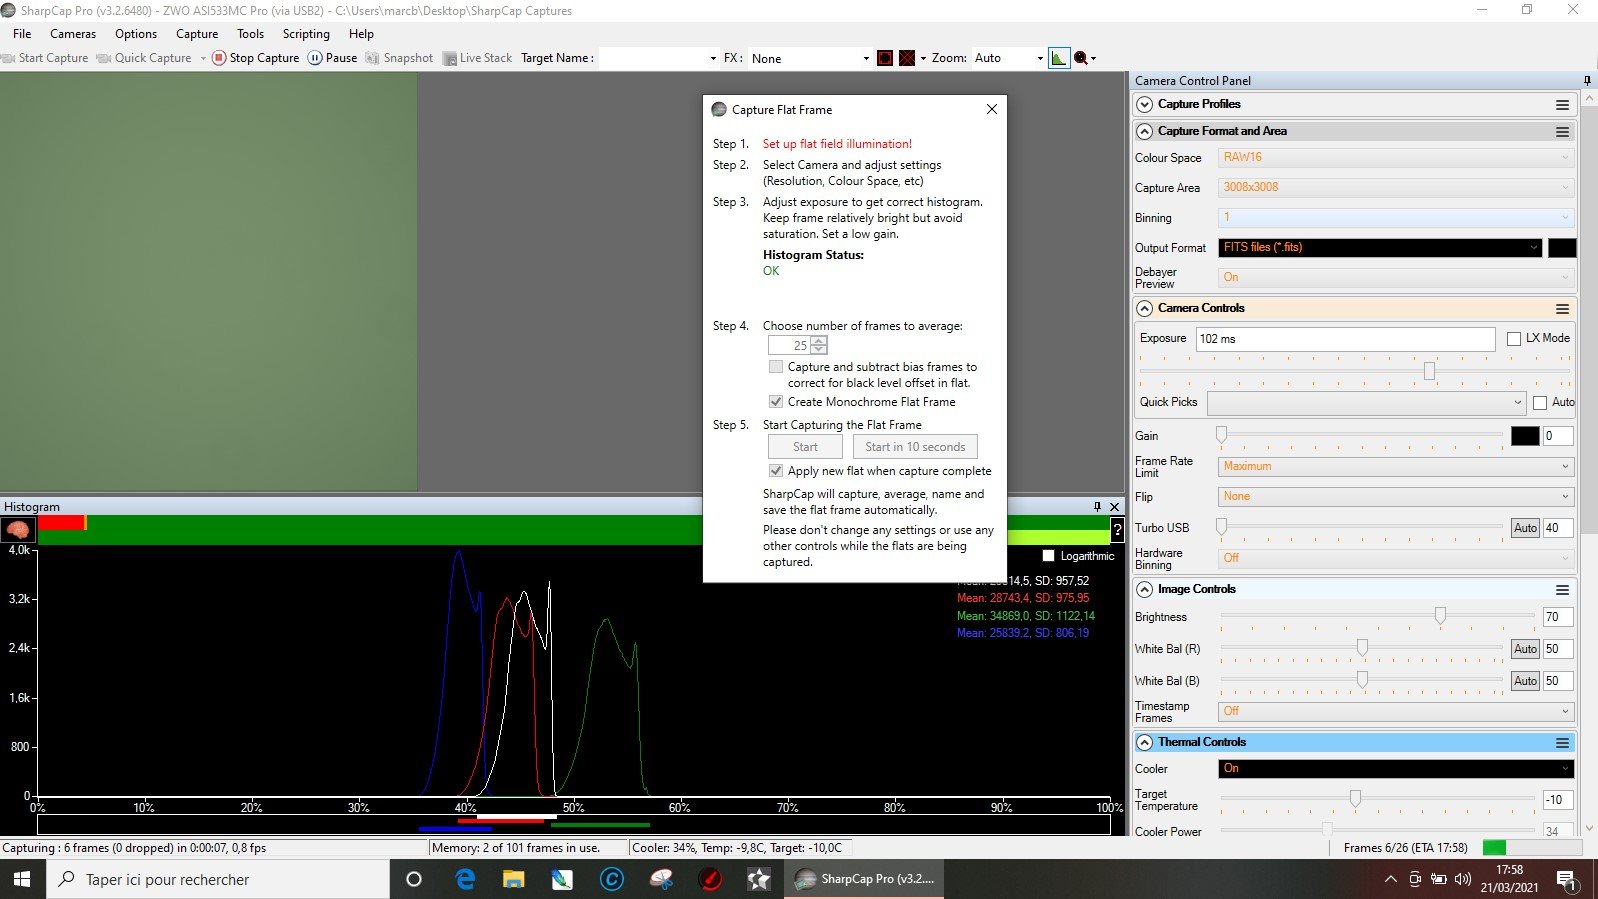Open the Flip dropdown
This screenshot has height=899, width=1598.
tap(1396, 497)
